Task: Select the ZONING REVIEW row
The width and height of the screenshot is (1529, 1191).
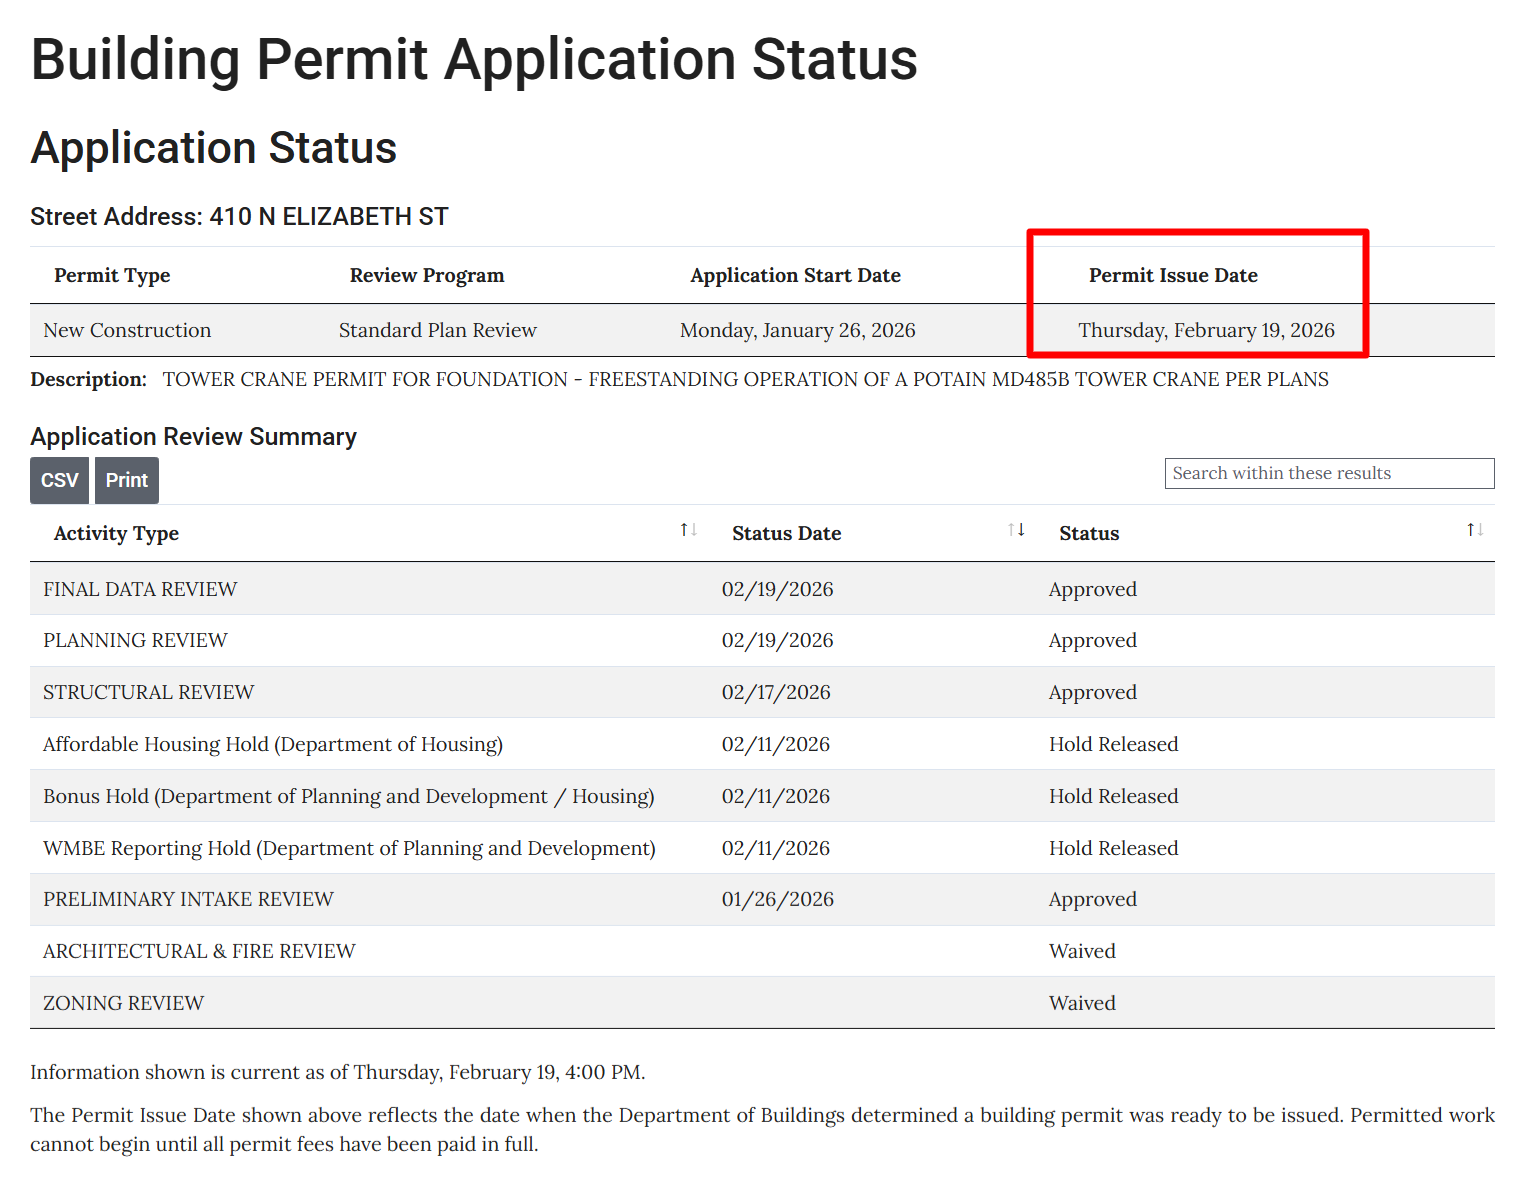Action: [123, 1002]
